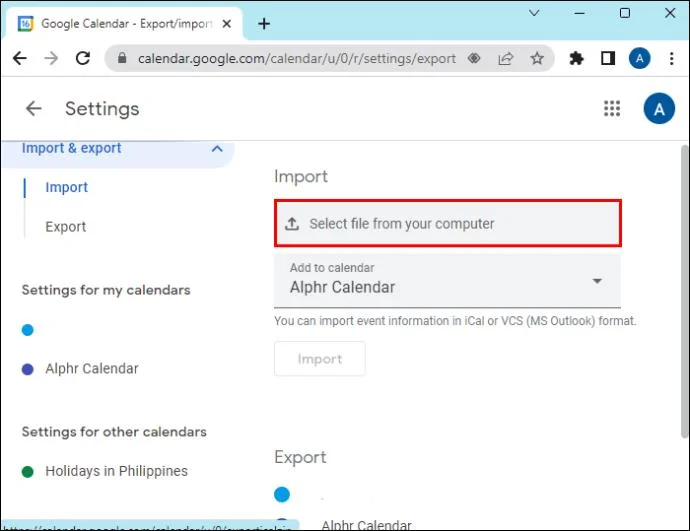Image resolution: width=690 pixels, height=531 pixels.
Task: Click the page vertical scrollbar
Action: pyautogui.click(x=684, y=291)
